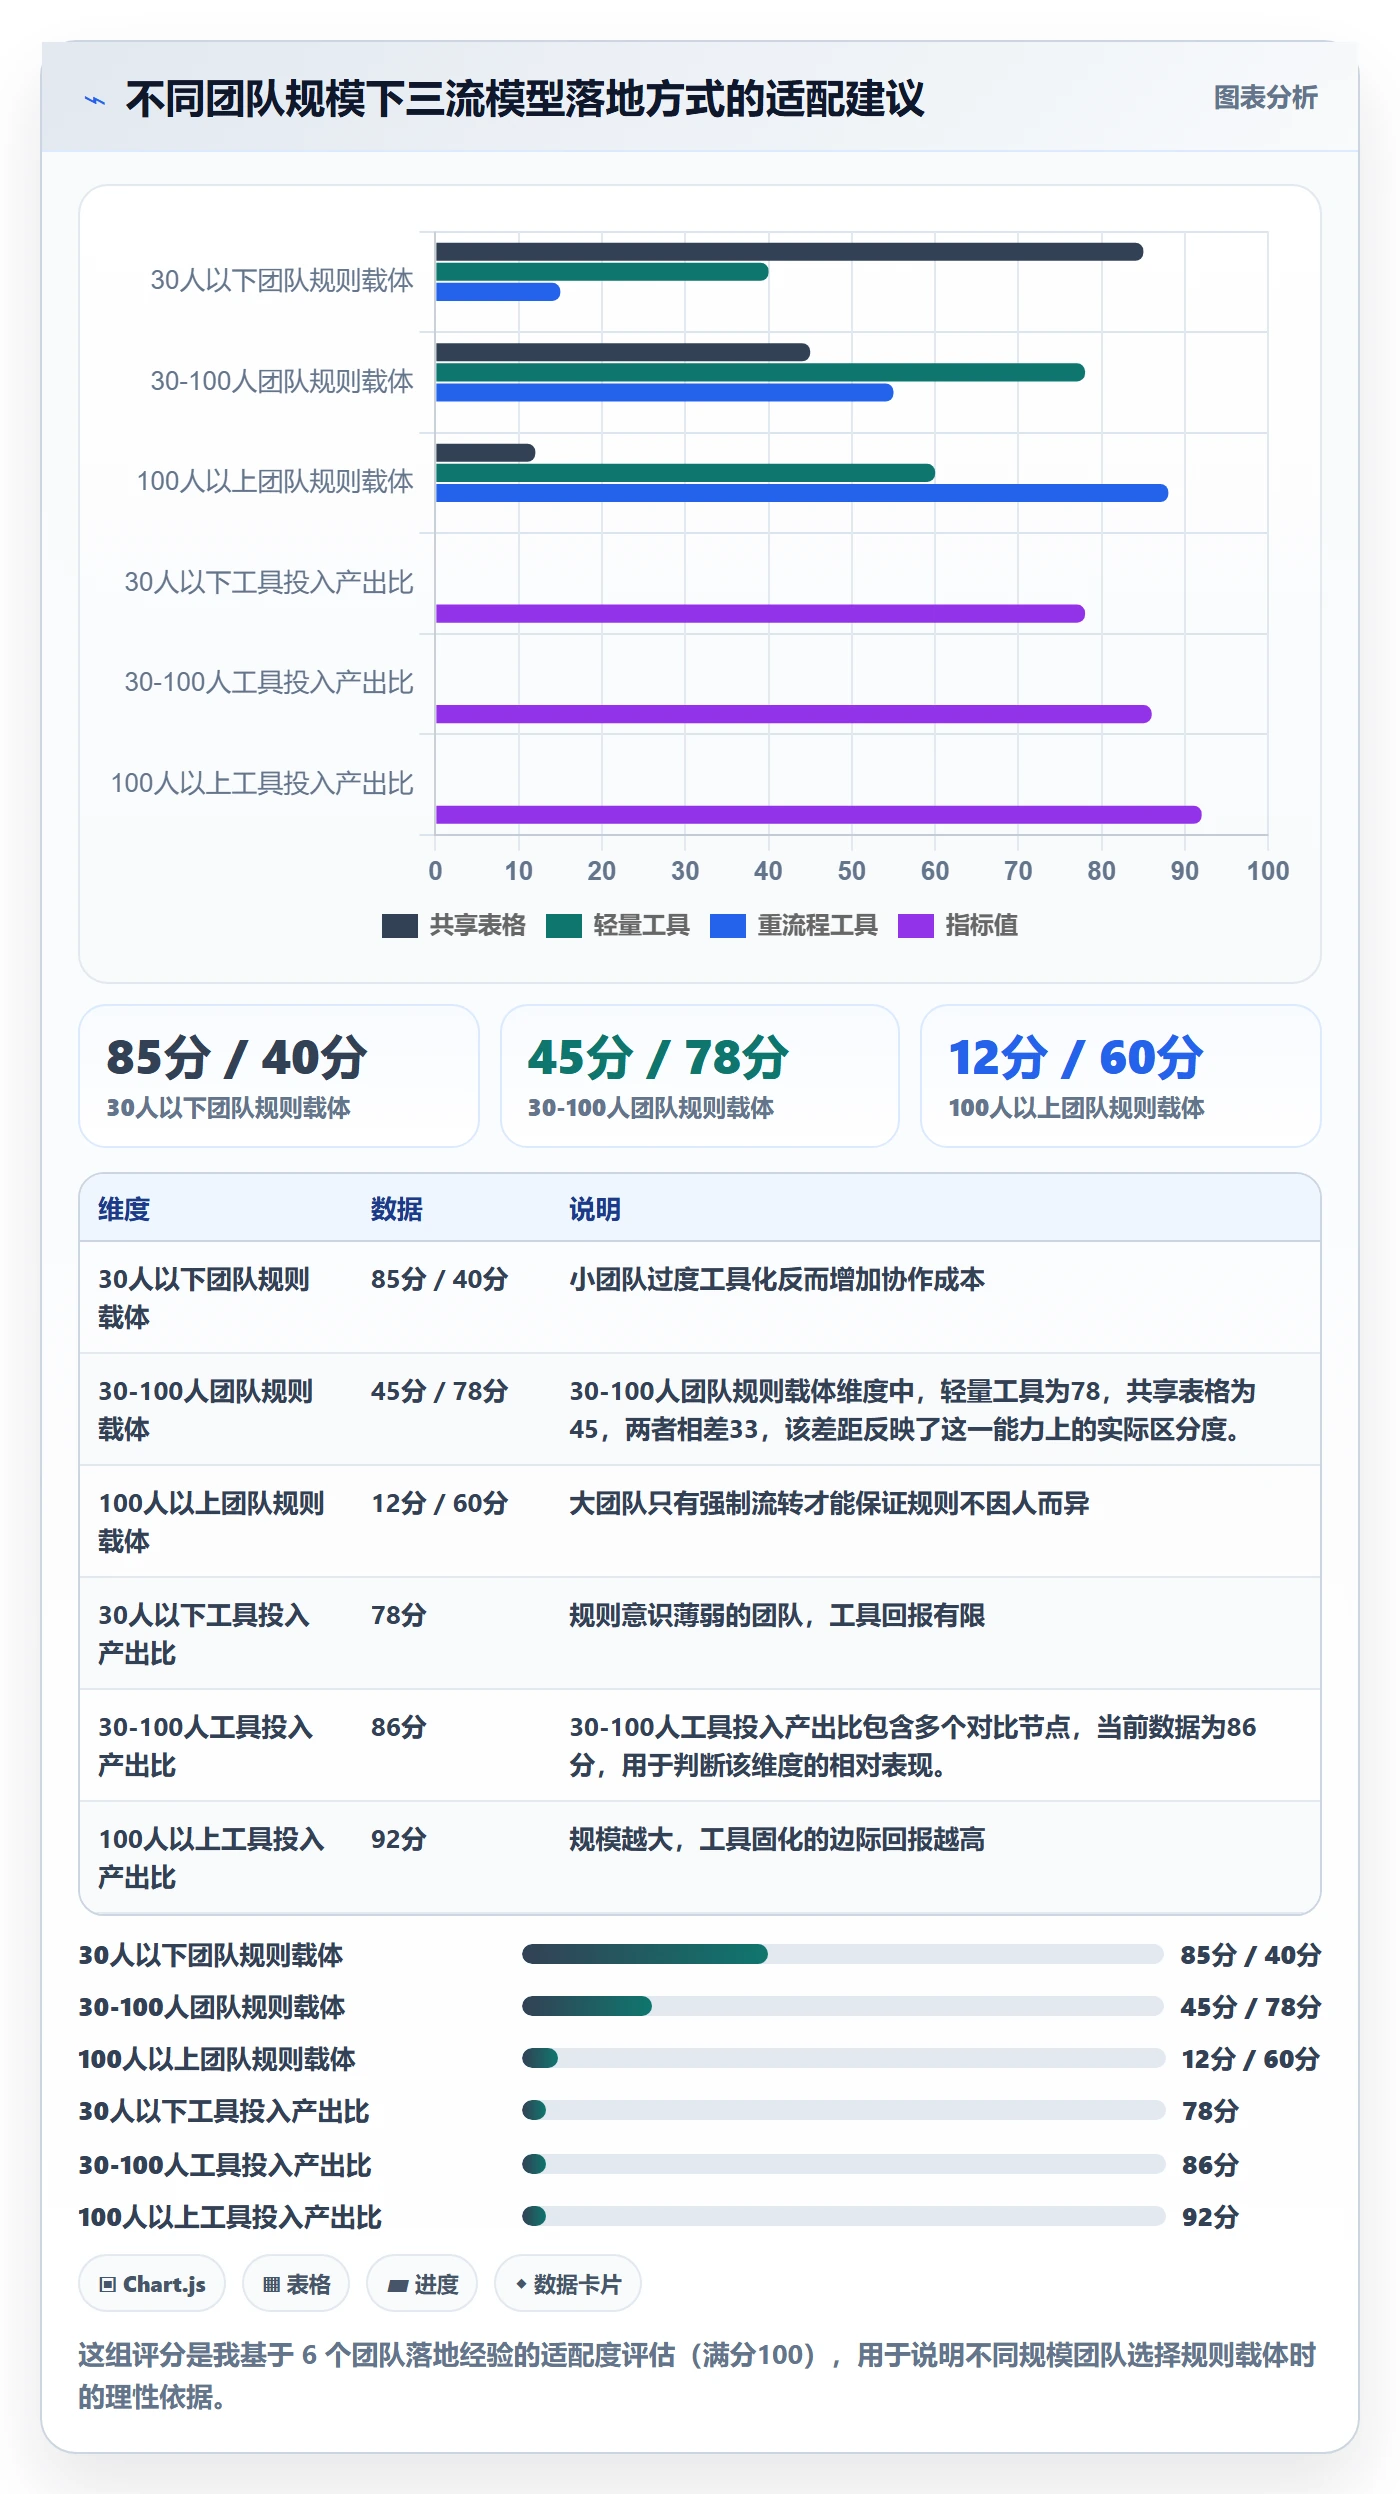
Task: Click the lightning icon beside the title
Action: point(95,100)
